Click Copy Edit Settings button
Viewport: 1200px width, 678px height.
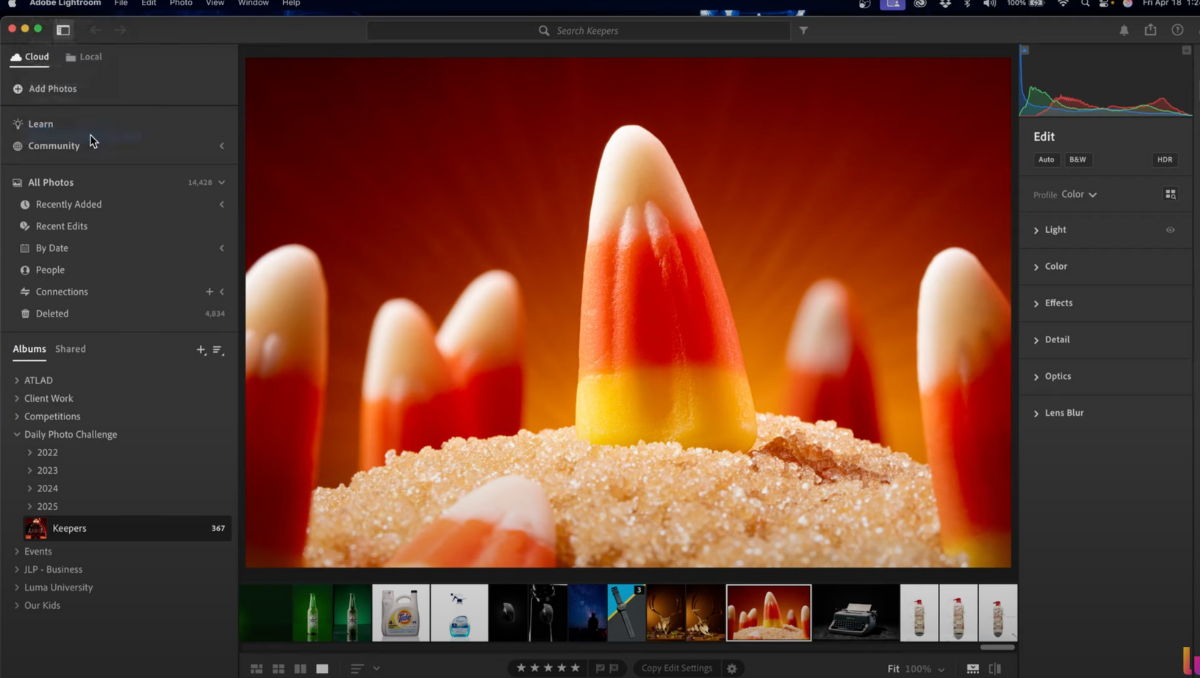677,668
